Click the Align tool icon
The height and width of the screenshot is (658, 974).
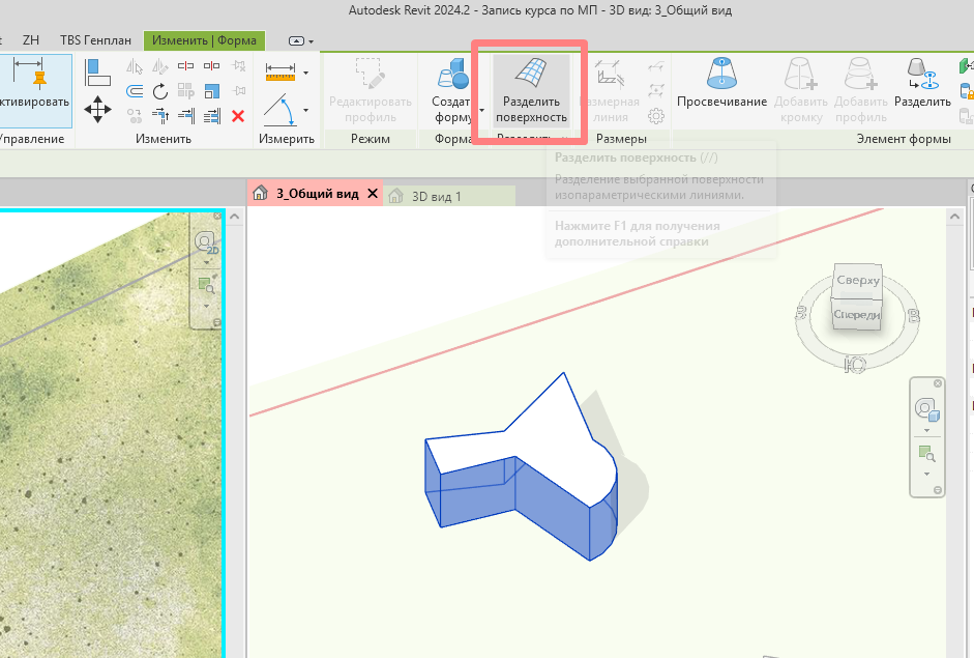[x=98, y=72]
